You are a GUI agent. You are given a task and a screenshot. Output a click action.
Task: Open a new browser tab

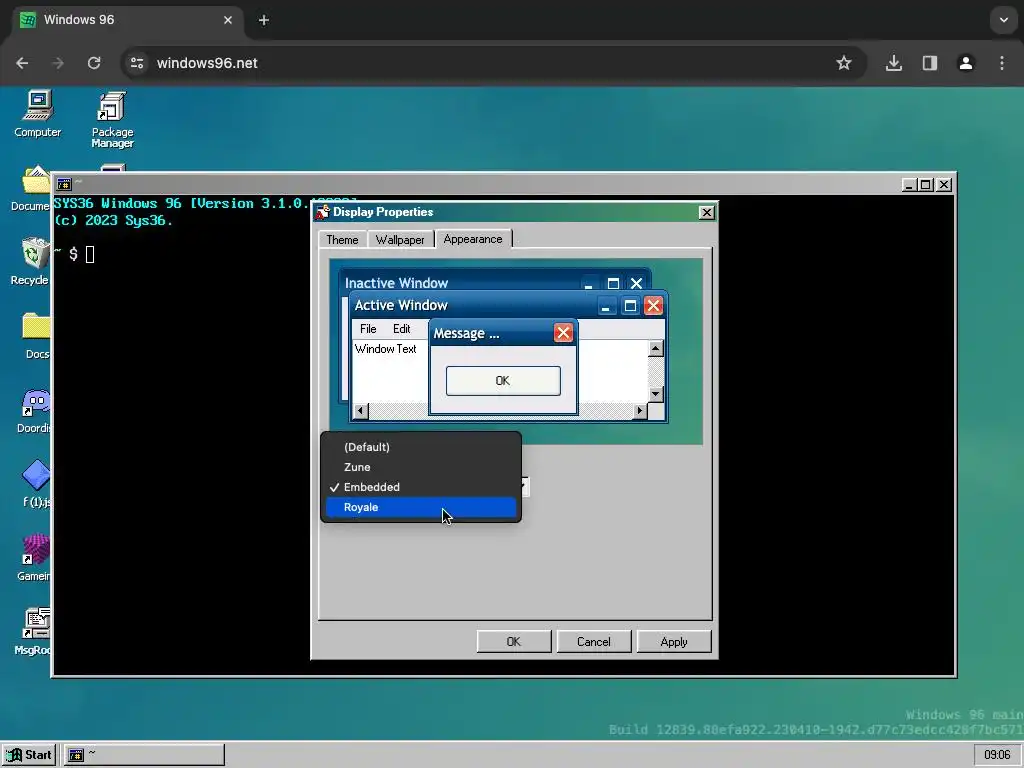click(263, 20)
